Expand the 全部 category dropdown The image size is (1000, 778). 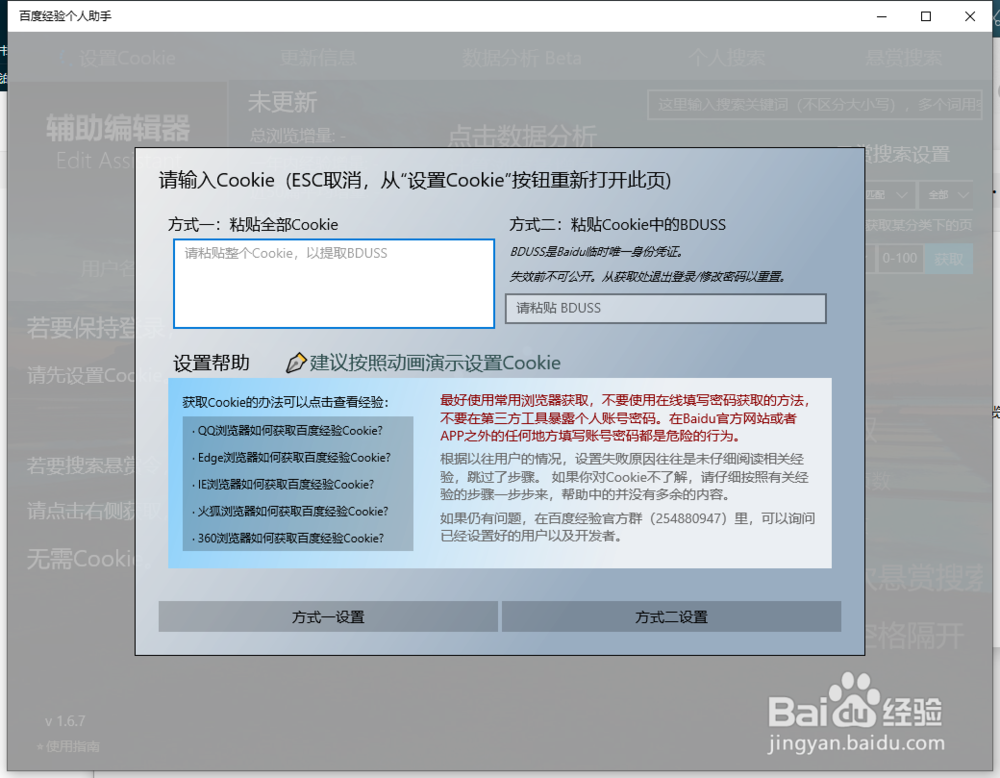click(x=944, y=195)
